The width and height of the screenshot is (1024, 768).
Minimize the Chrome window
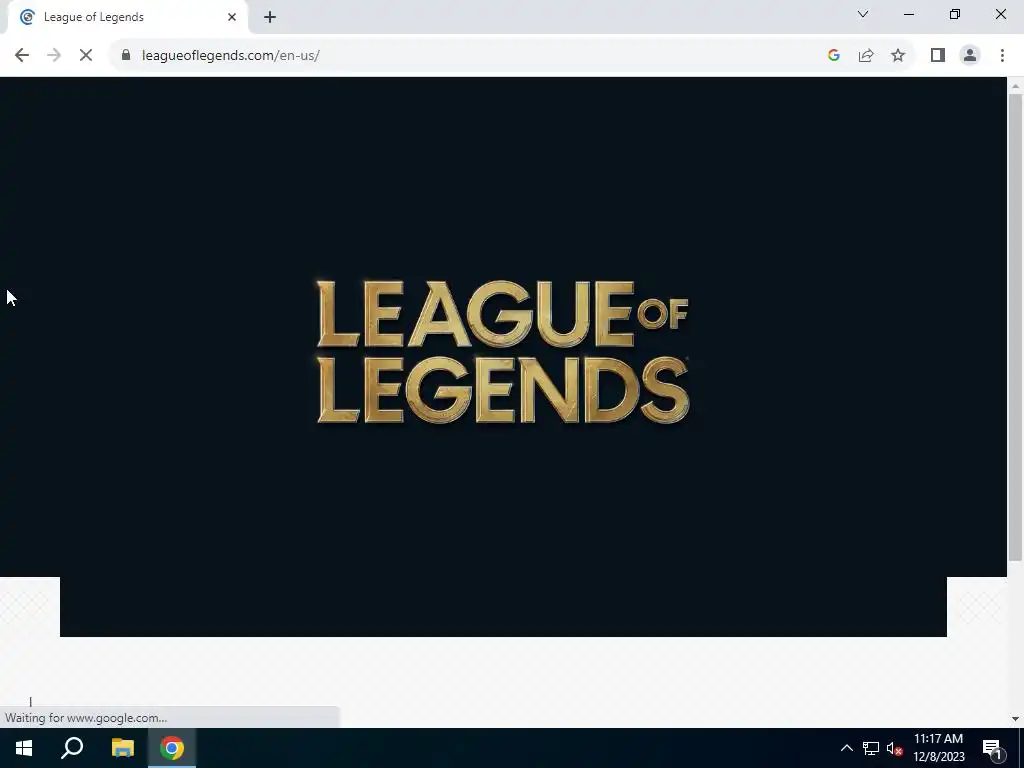point(909,14)
